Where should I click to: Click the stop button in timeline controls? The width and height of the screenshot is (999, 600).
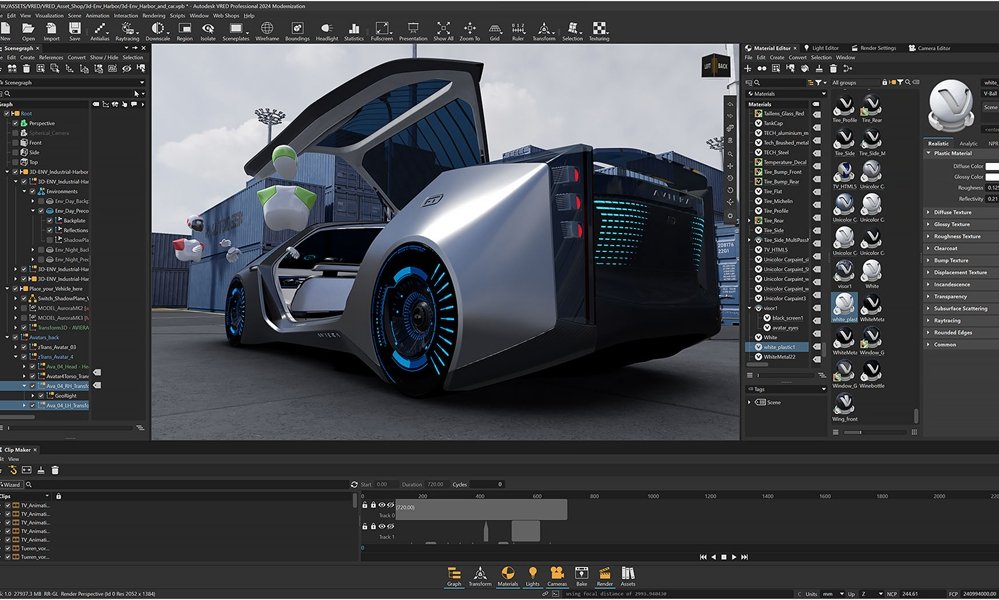tap(724, 557)
